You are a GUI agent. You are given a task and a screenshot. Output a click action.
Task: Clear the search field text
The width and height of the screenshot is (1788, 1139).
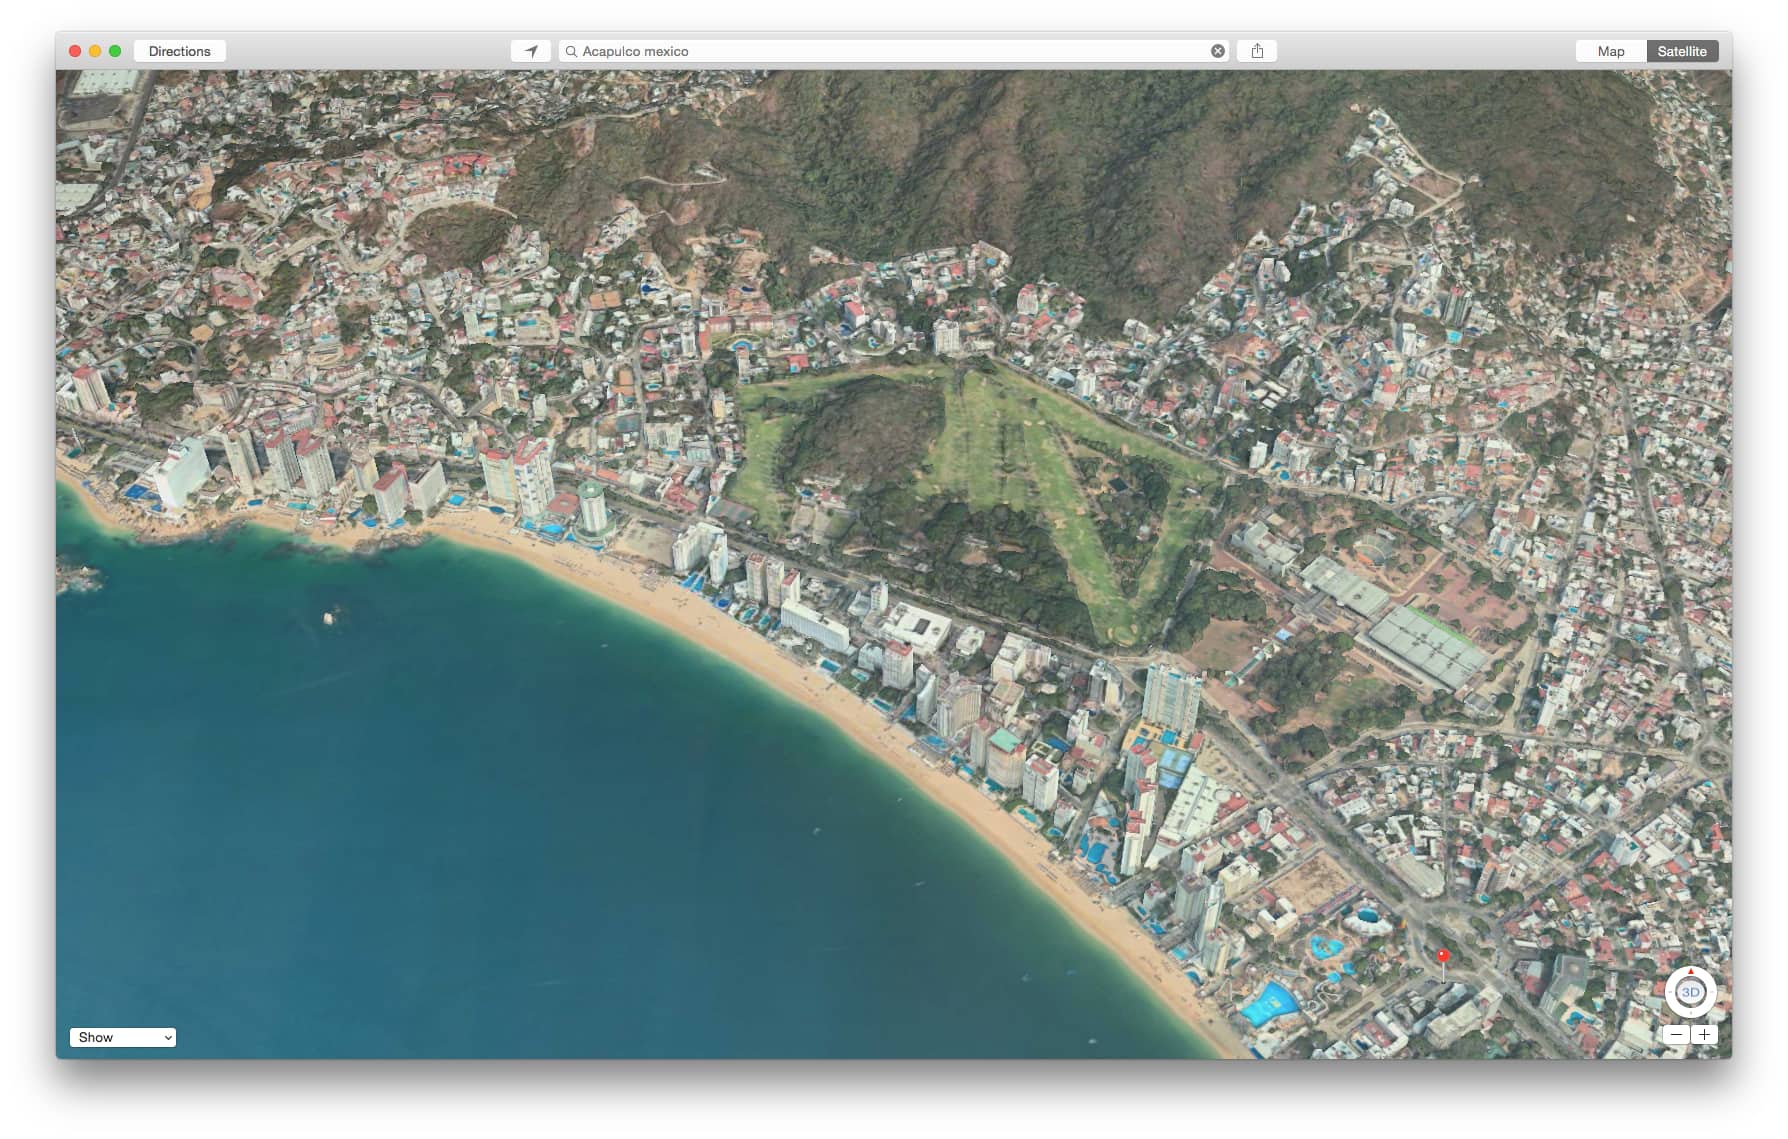tap(1218, 51)
